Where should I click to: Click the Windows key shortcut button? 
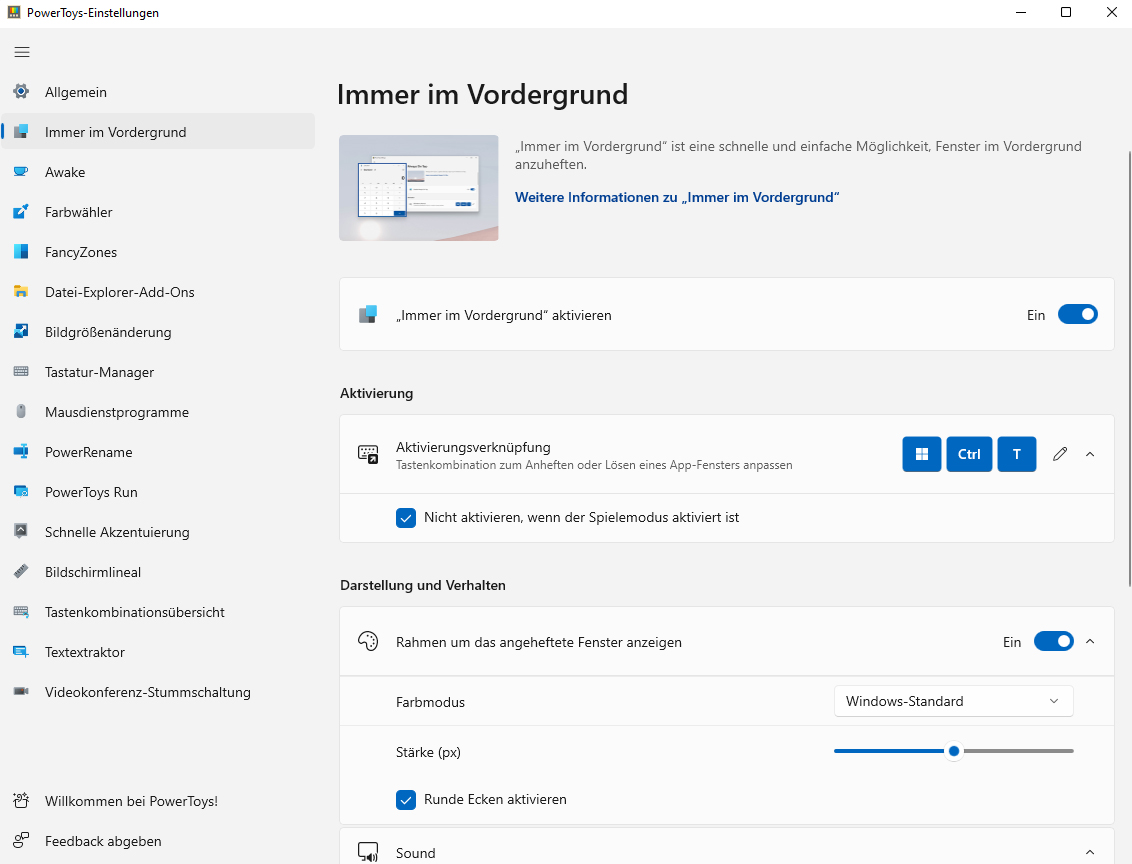point(921,454)
